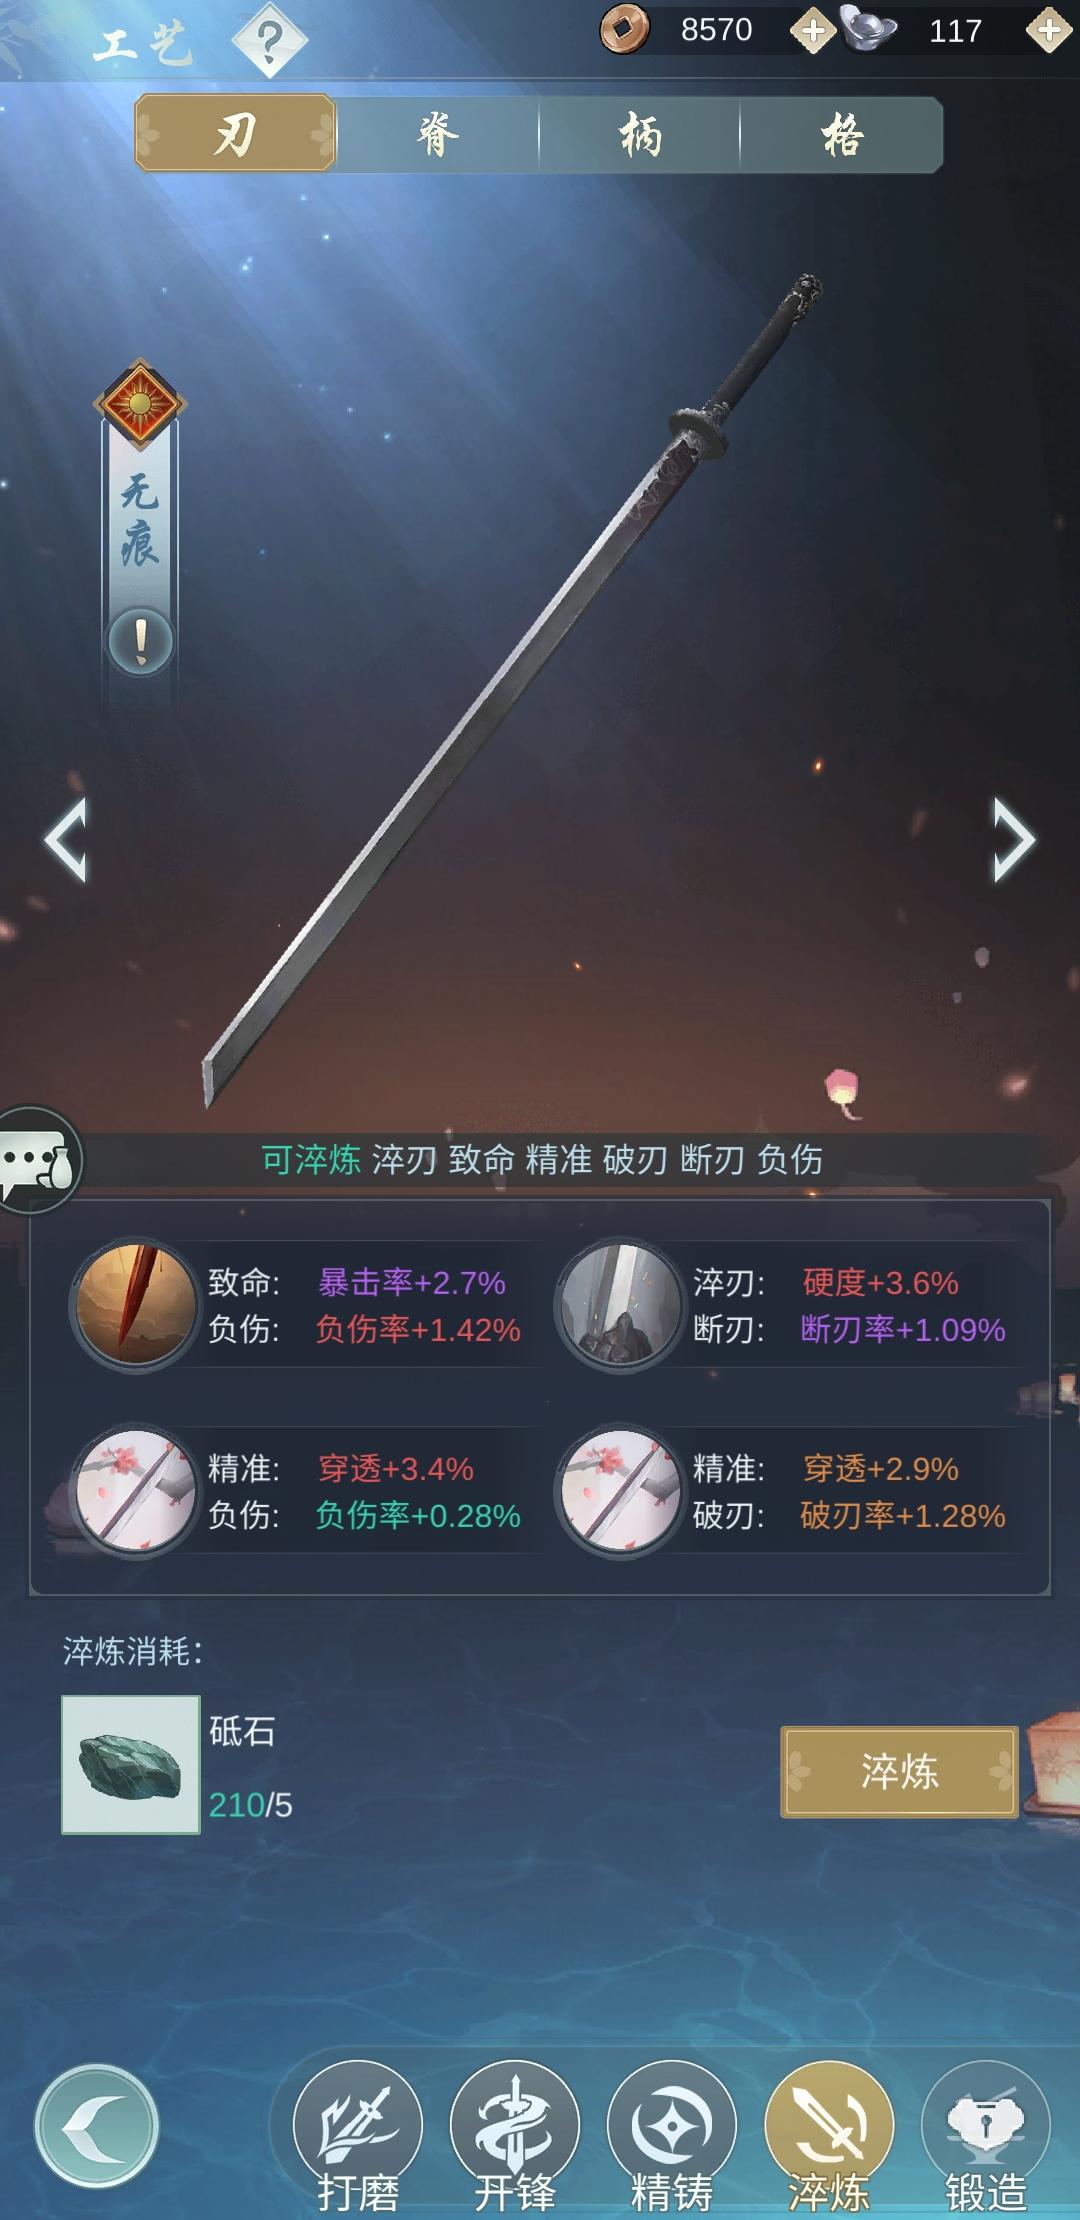Select the 砥石 whetstone material thumbnail
Image resolution: width=1080 pixels, height=2220 pixels.
click(131, 1764)
